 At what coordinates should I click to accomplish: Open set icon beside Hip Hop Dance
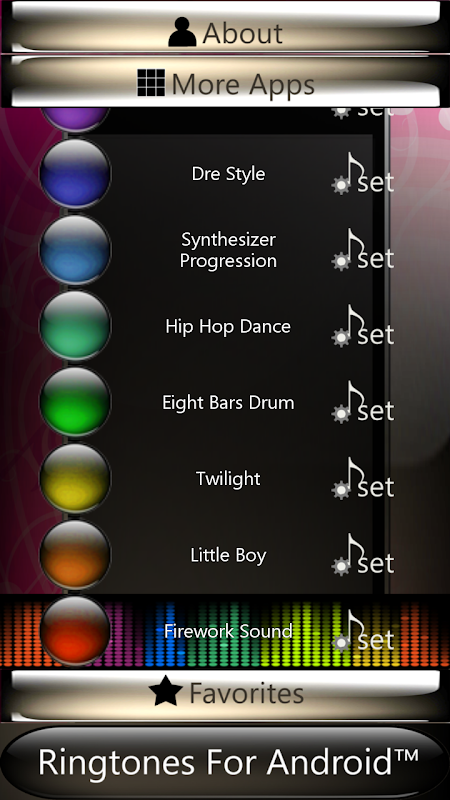[363, 326]
